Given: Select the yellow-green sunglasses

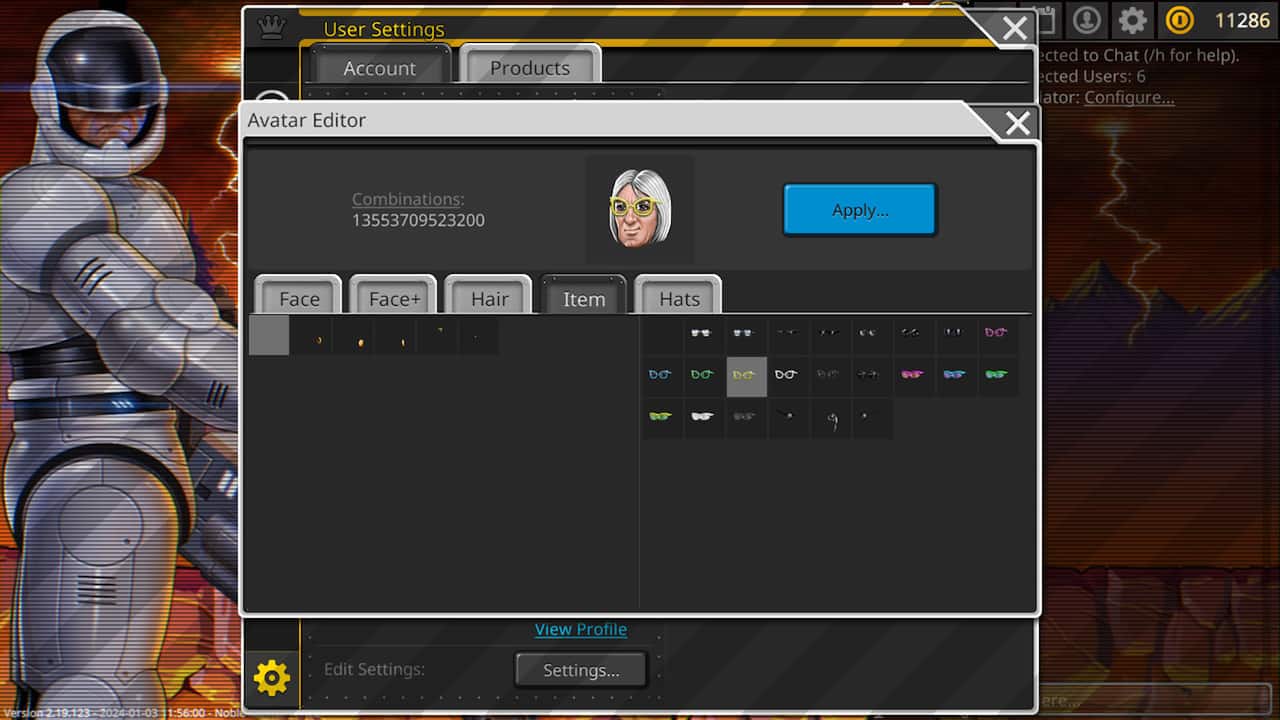Looking at the screenshot, I should point(661,418).
